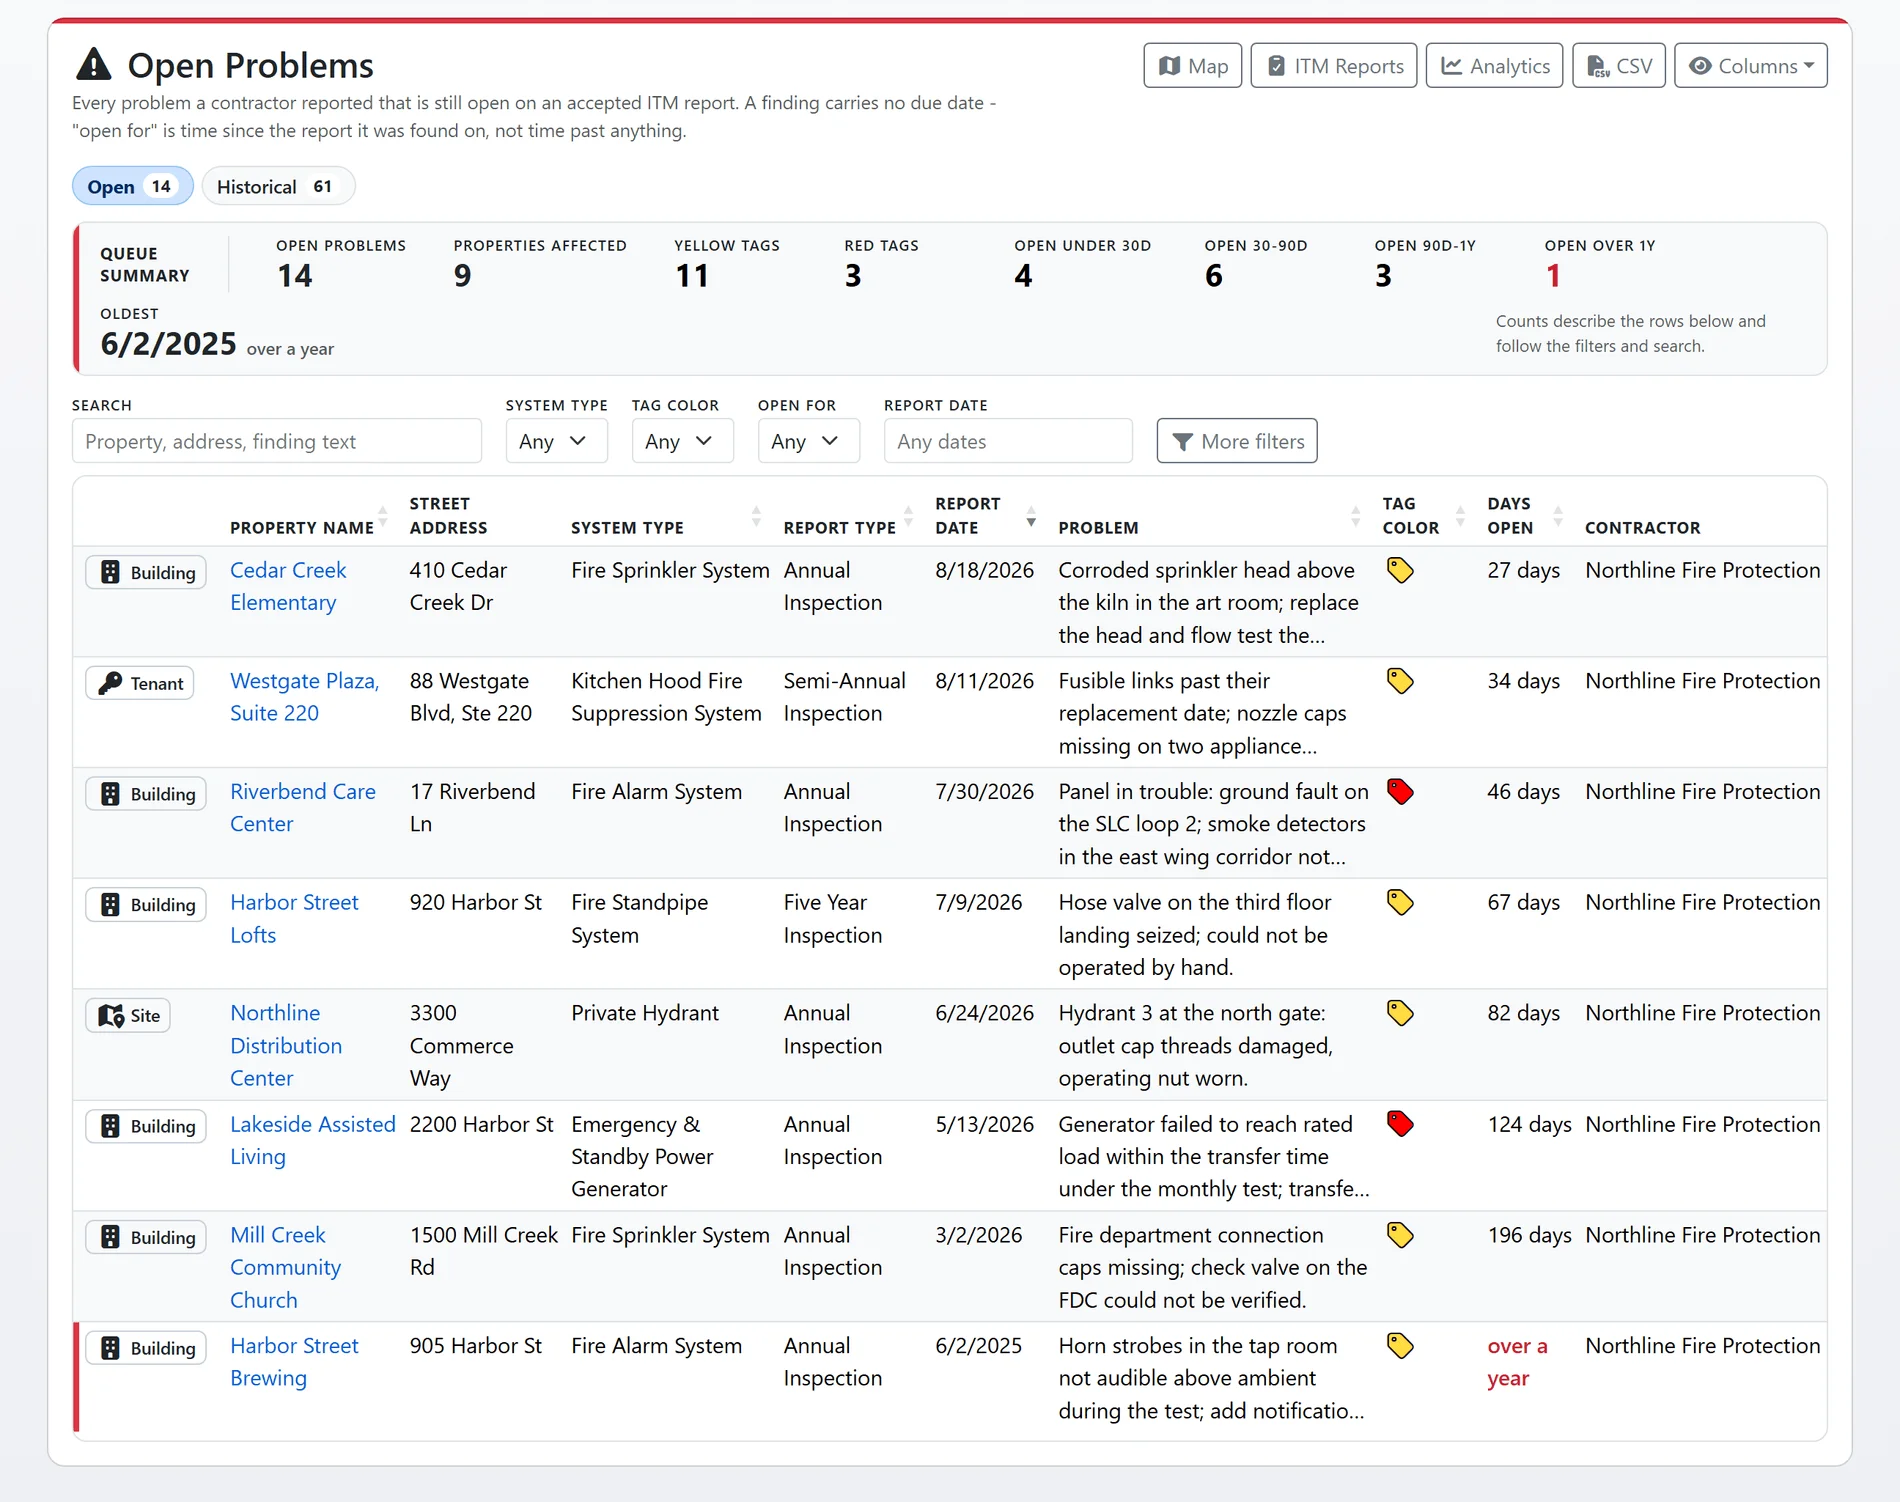Click 'Semi-Annual Inspection' report type cell
The image size is (1900, 1502).
pyautogui.click(x=845, y=697)
